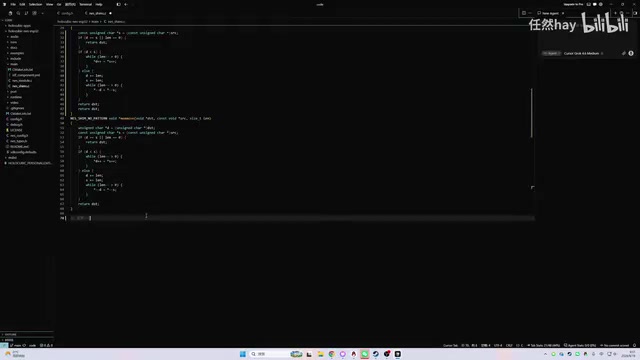
Task: Close the New Agent tab
Action: pos(563,13)
